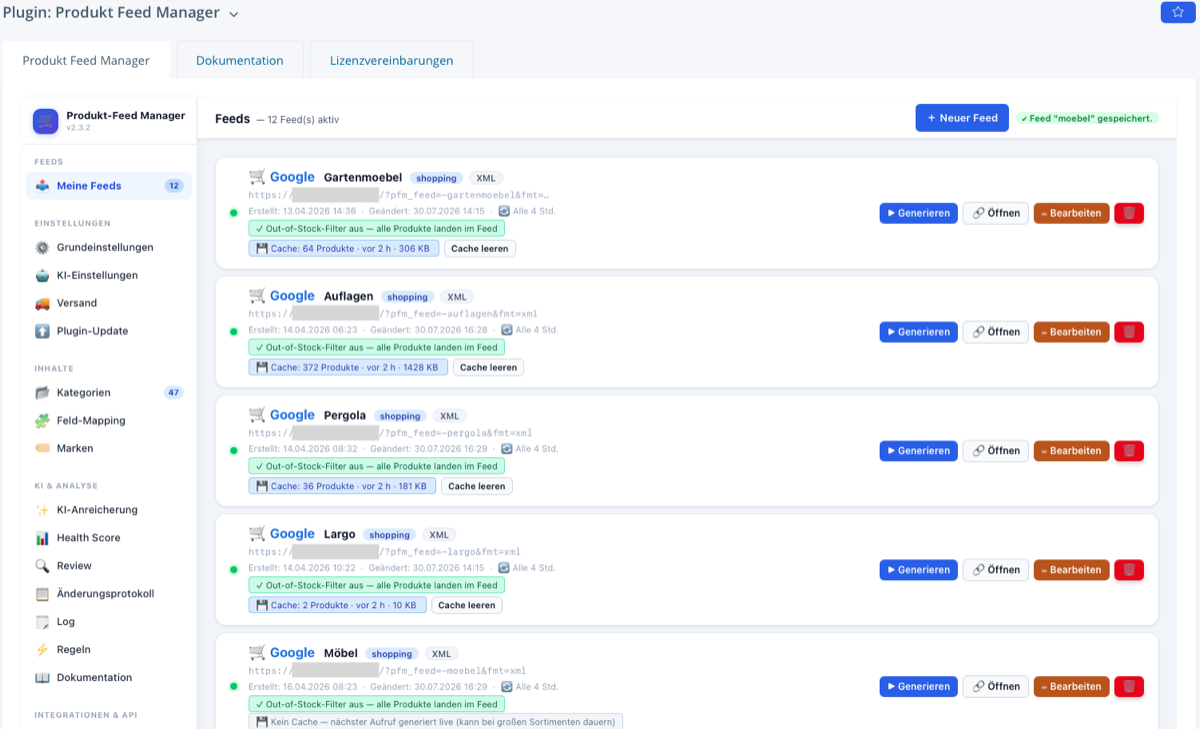Image resolution: width=1200 pixels, height=729 pixels.
Task: Click the sidebar Dokumentation book icon
Action: click(x=42, y=678)
